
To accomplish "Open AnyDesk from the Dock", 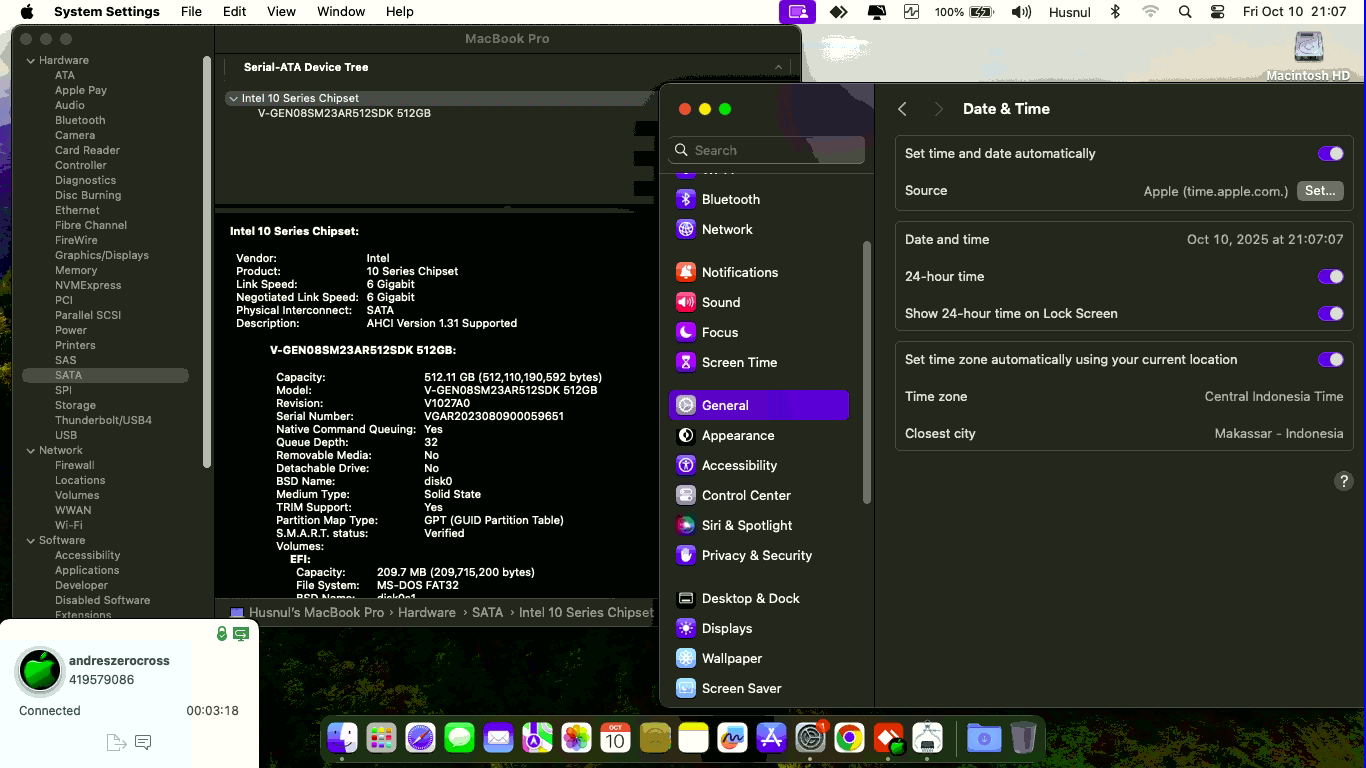I will tap(888, 738).
